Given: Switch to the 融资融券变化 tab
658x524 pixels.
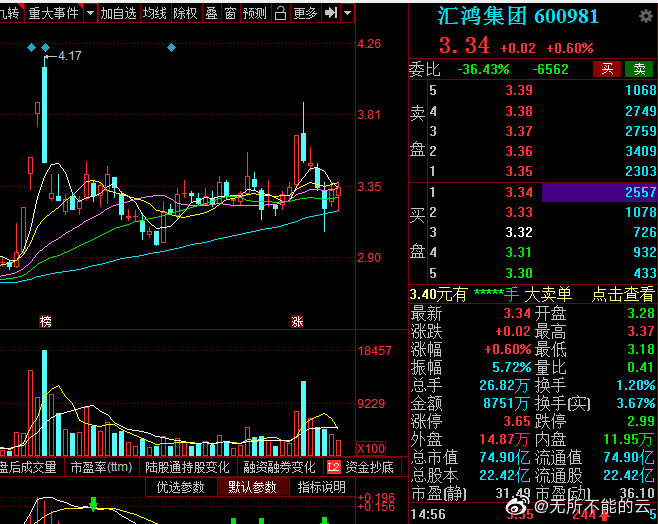Looking at the screenshot, I should 279,467.
